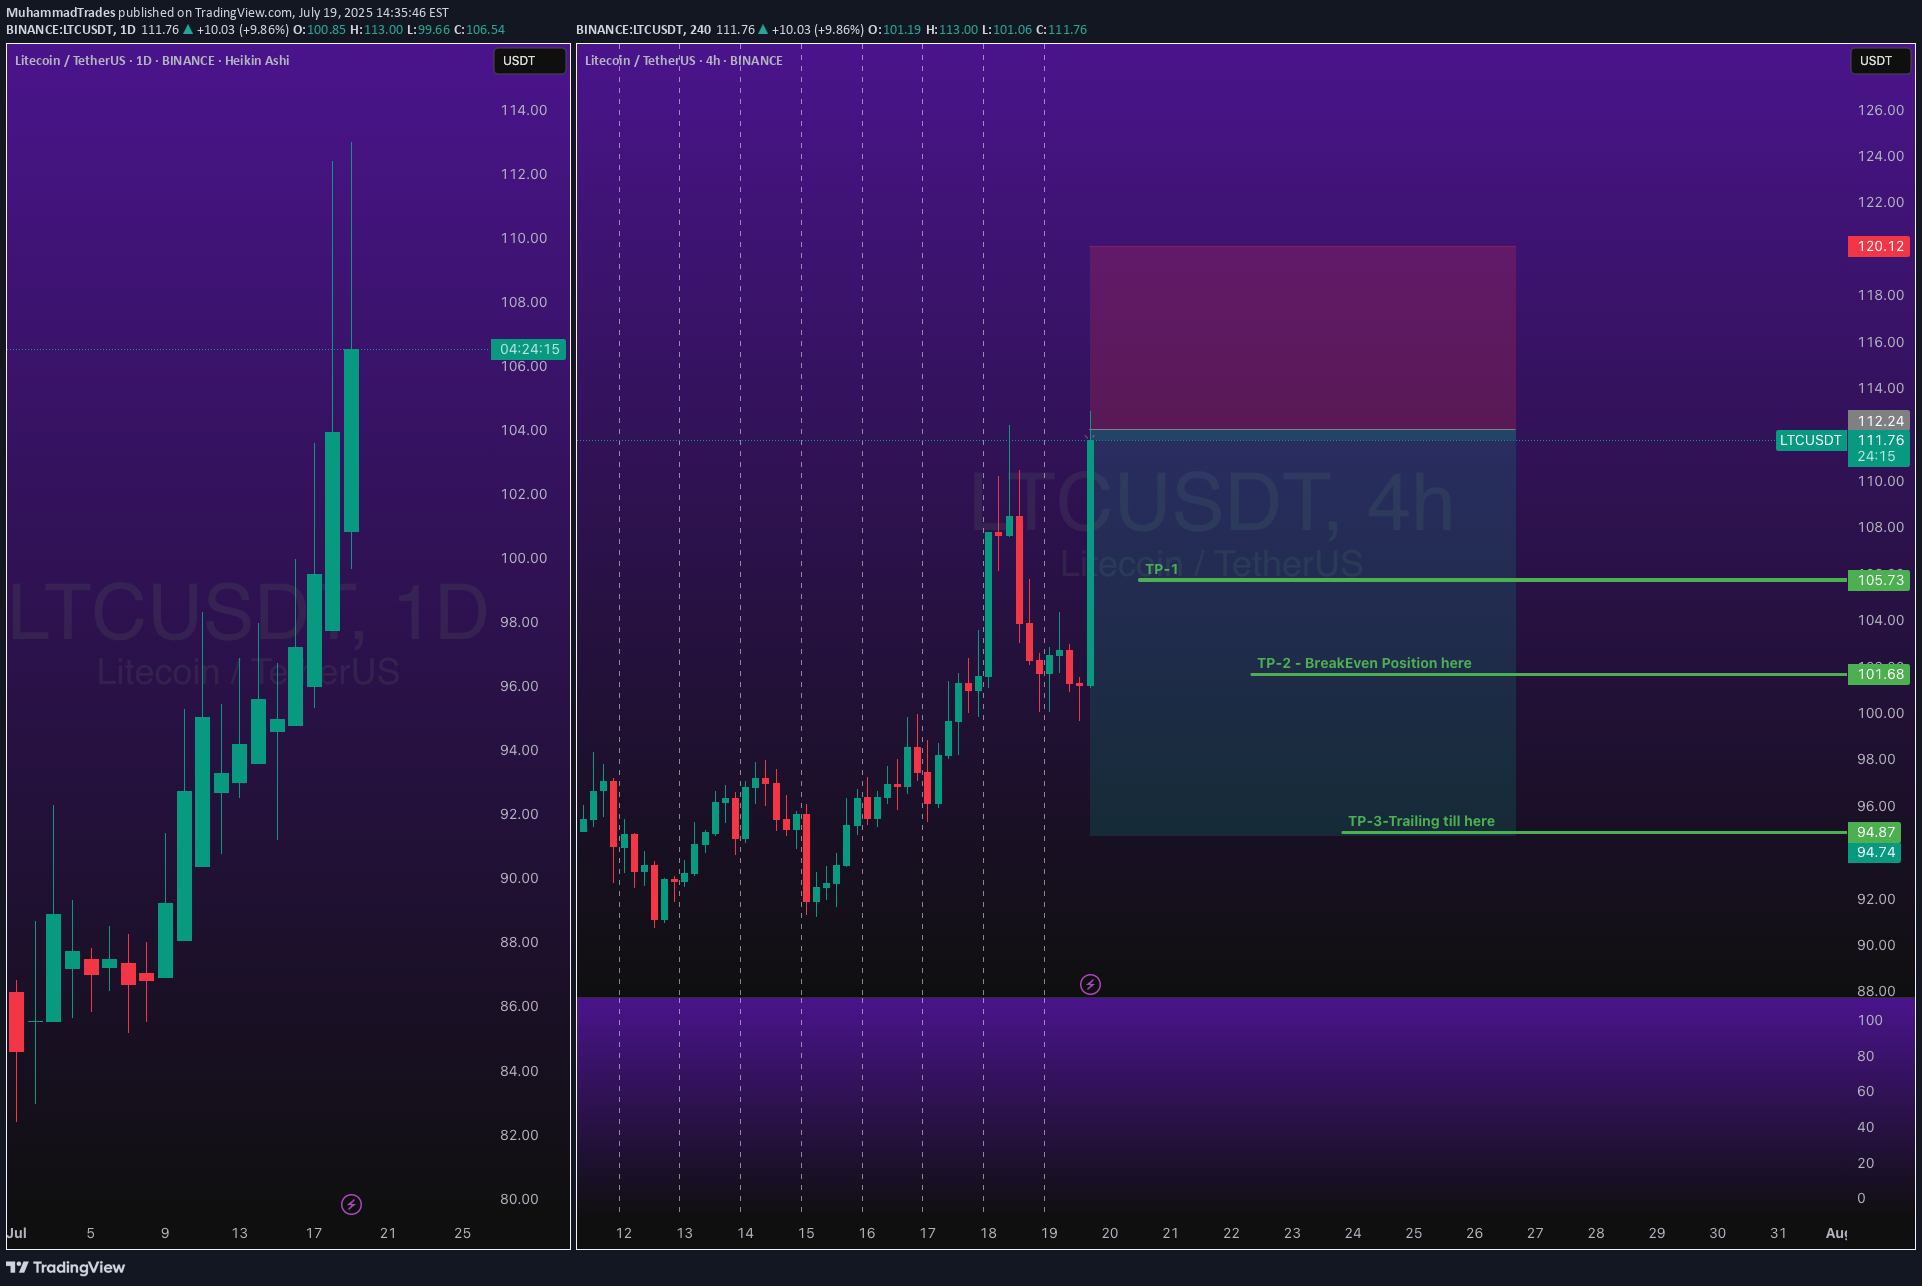Click the lightning event icon on daily chart
Image resolution: width=1922 pixels, height=1286 pixels.
[351, 1204]
